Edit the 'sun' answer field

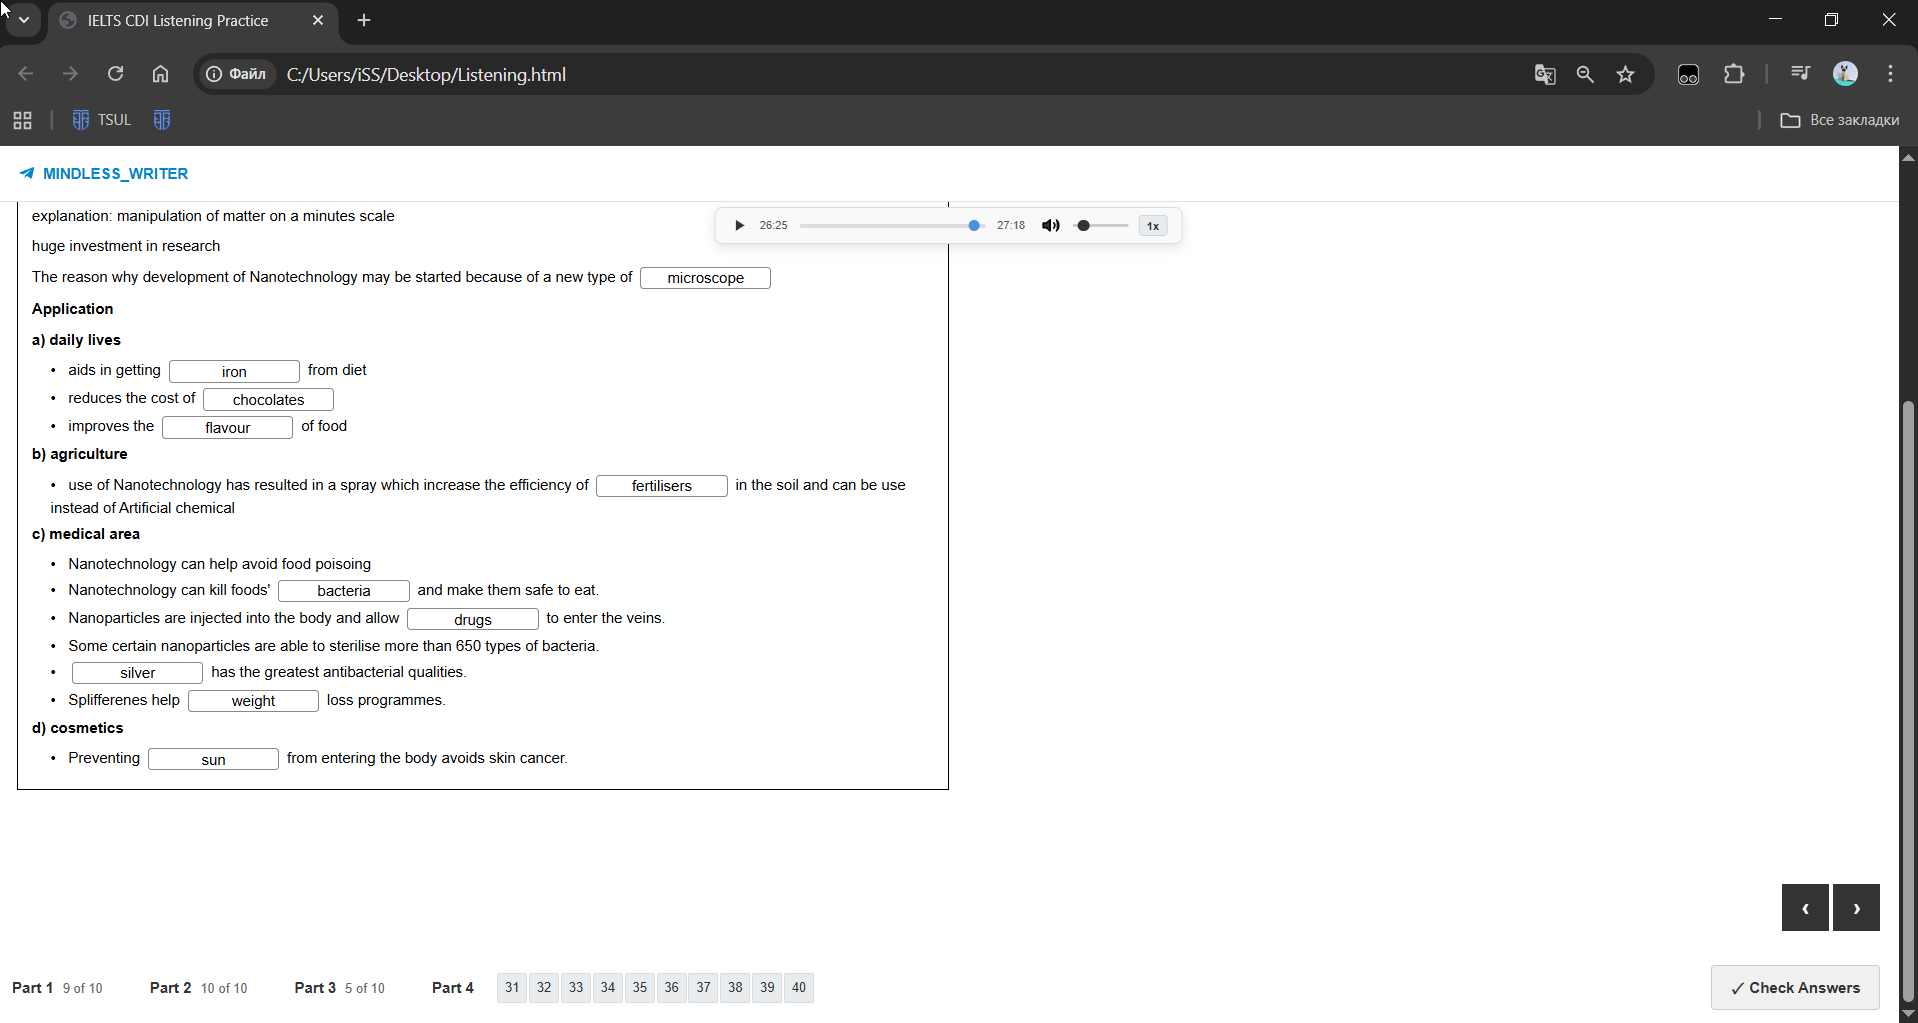[213, 760]
